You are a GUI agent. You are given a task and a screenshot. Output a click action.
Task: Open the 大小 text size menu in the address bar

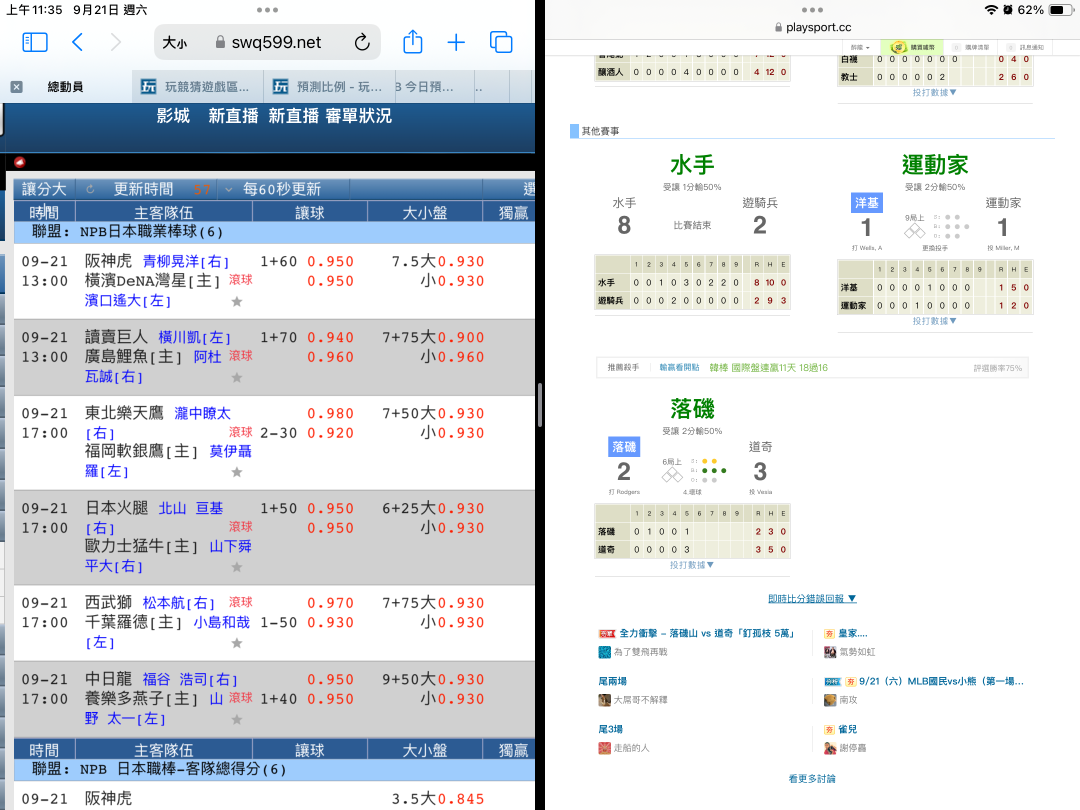click(174, 43)
